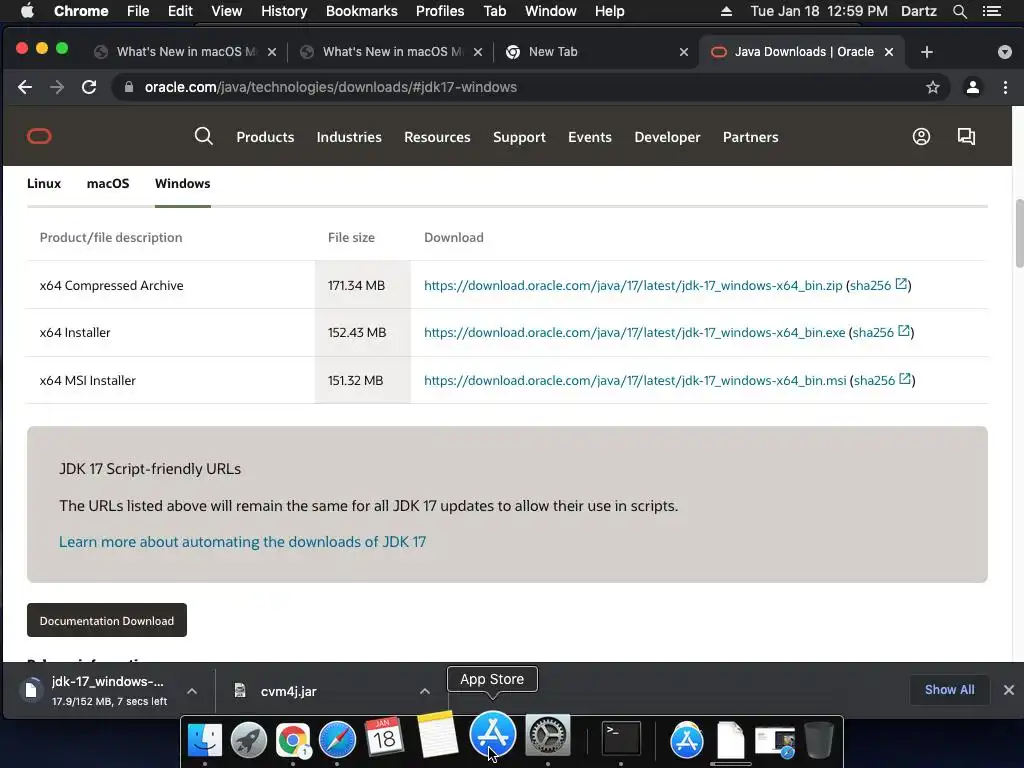Switch to the Linux tab
1024x768 pixels.
(x=44, y=184)
